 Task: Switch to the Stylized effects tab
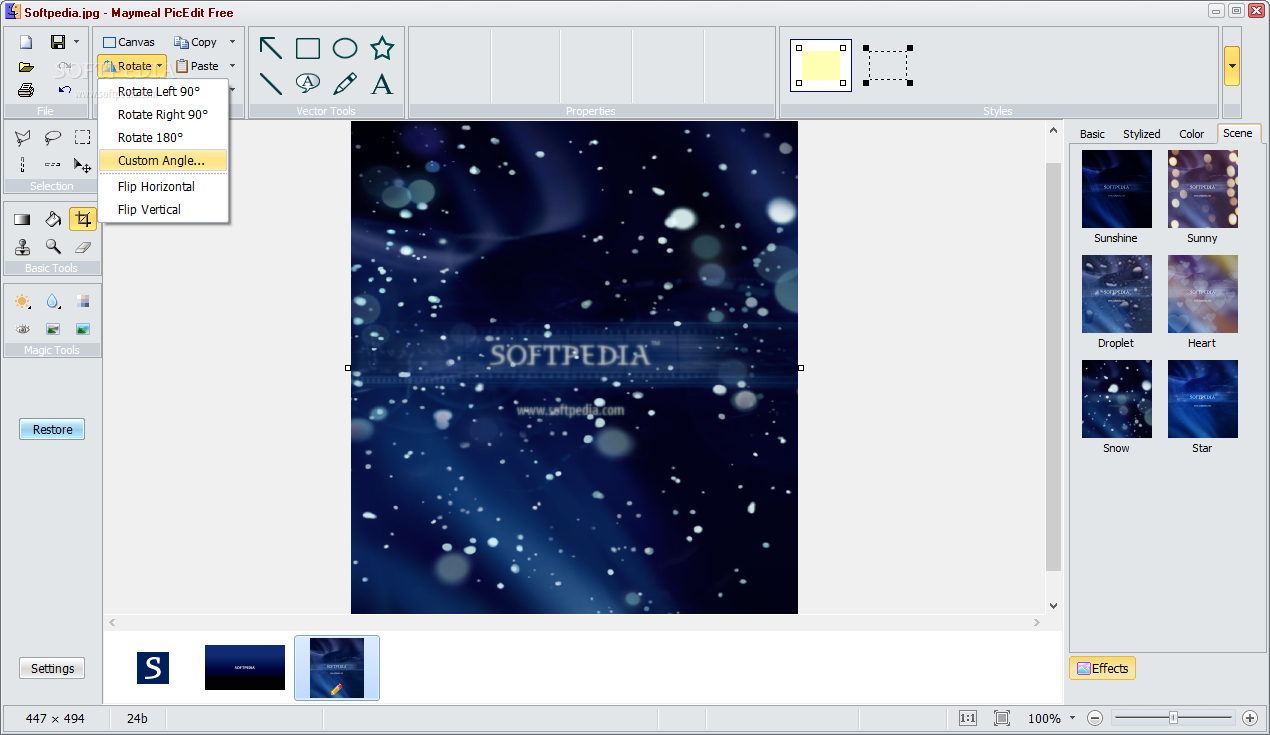tap(1141, 134)
